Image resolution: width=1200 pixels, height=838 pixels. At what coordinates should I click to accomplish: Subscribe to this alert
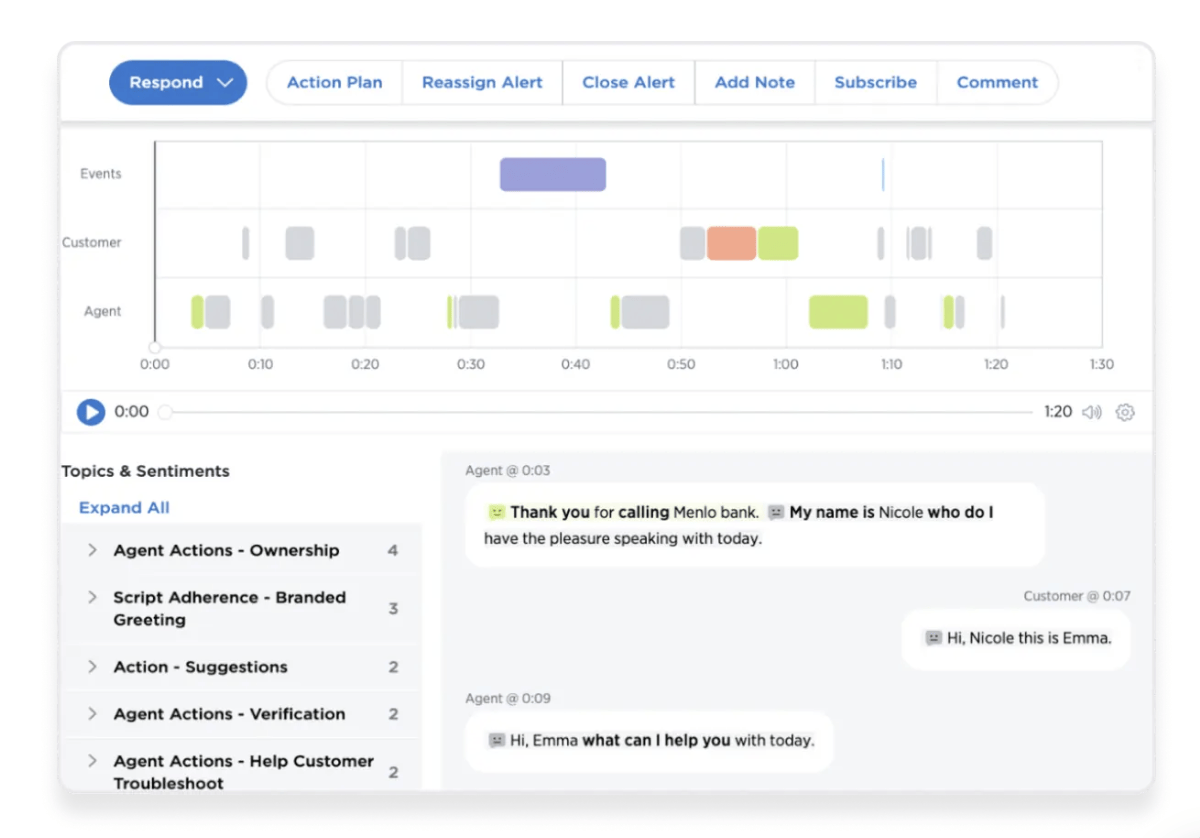[875, 82]
